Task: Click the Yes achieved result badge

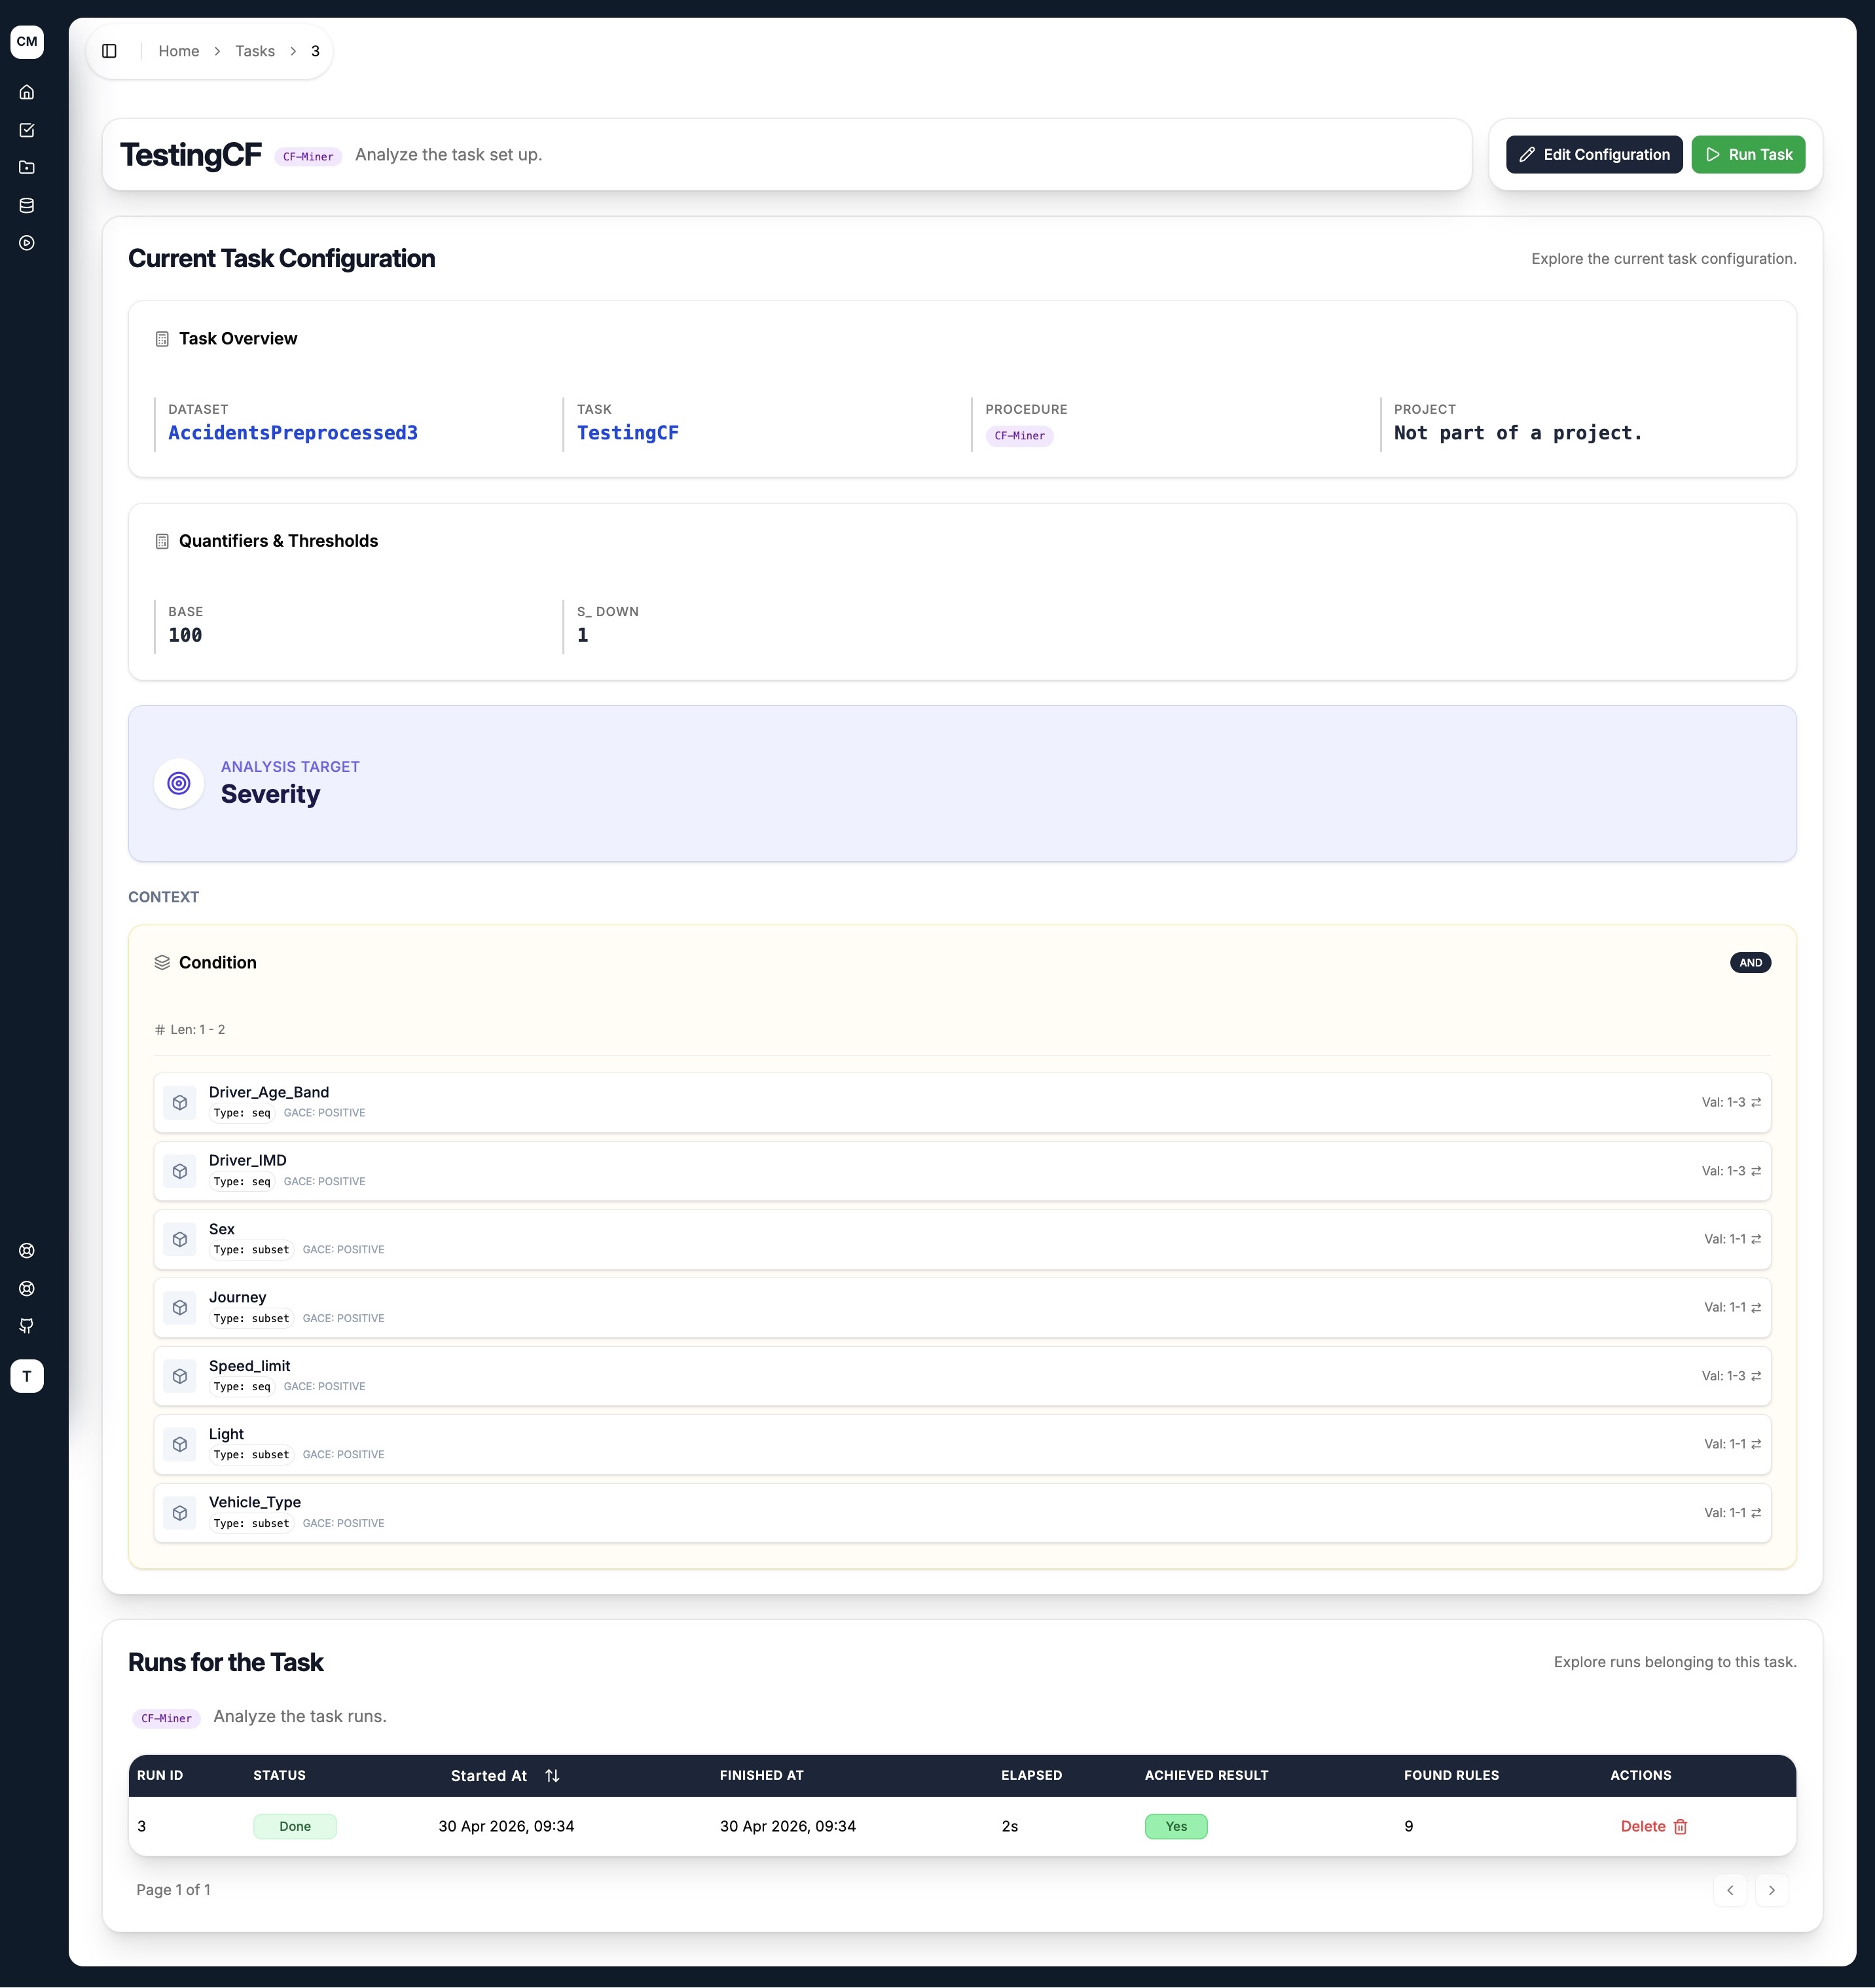Action: pos(1176,1826)
